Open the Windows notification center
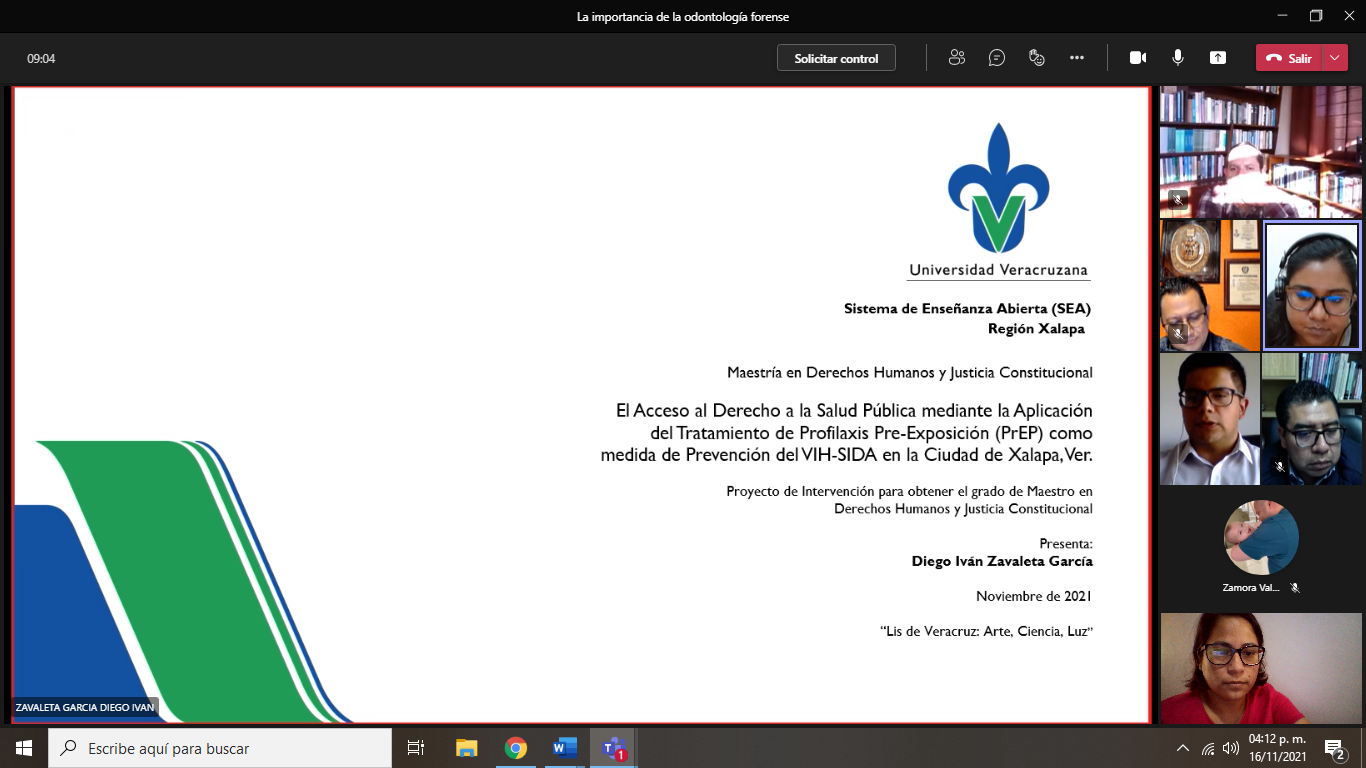 point(1334,748)
